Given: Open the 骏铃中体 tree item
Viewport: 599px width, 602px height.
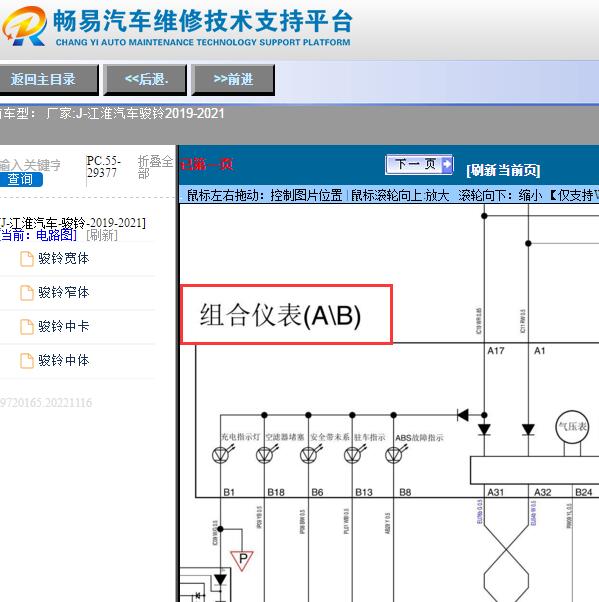Looking at the screenshot, I should [x=63, y=361].
